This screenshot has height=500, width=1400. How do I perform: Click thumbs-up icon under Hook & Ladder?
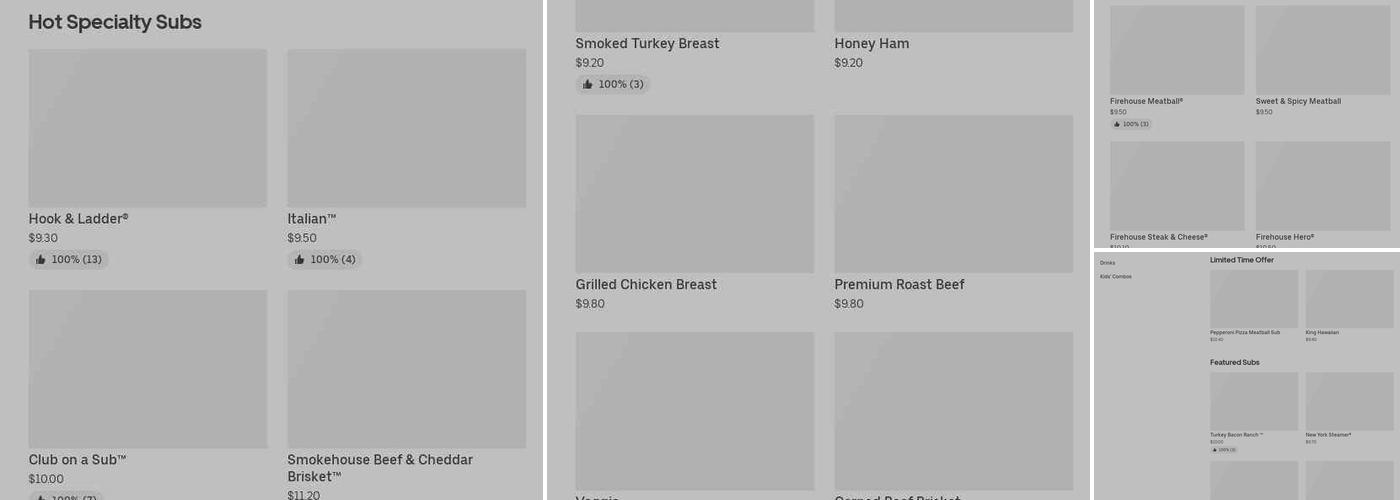41,260
